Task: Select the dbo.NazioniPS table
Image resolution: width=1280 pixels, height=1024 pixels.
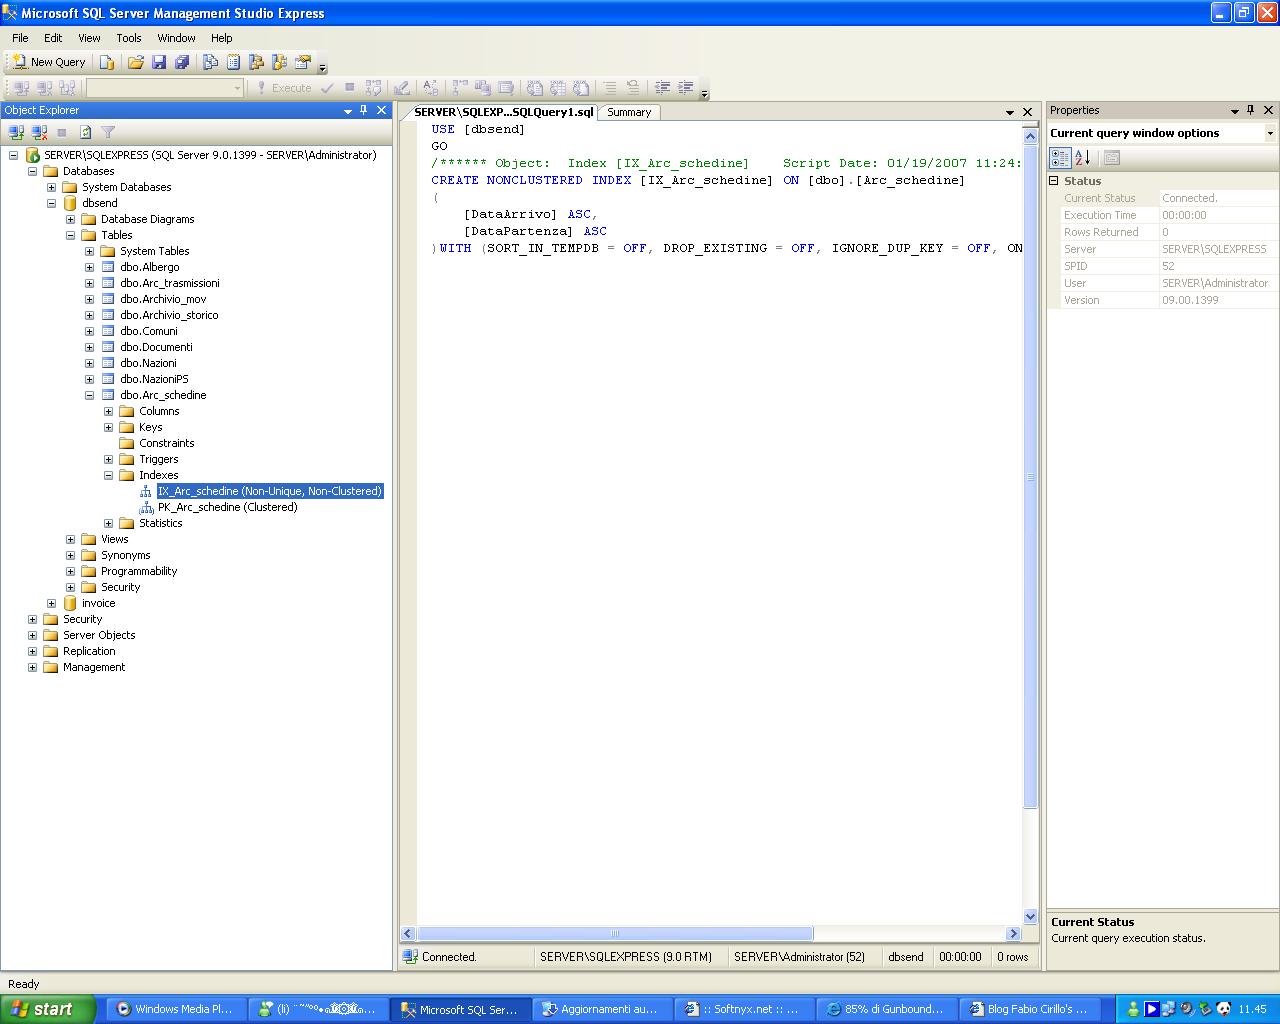Action: point(154,379)
